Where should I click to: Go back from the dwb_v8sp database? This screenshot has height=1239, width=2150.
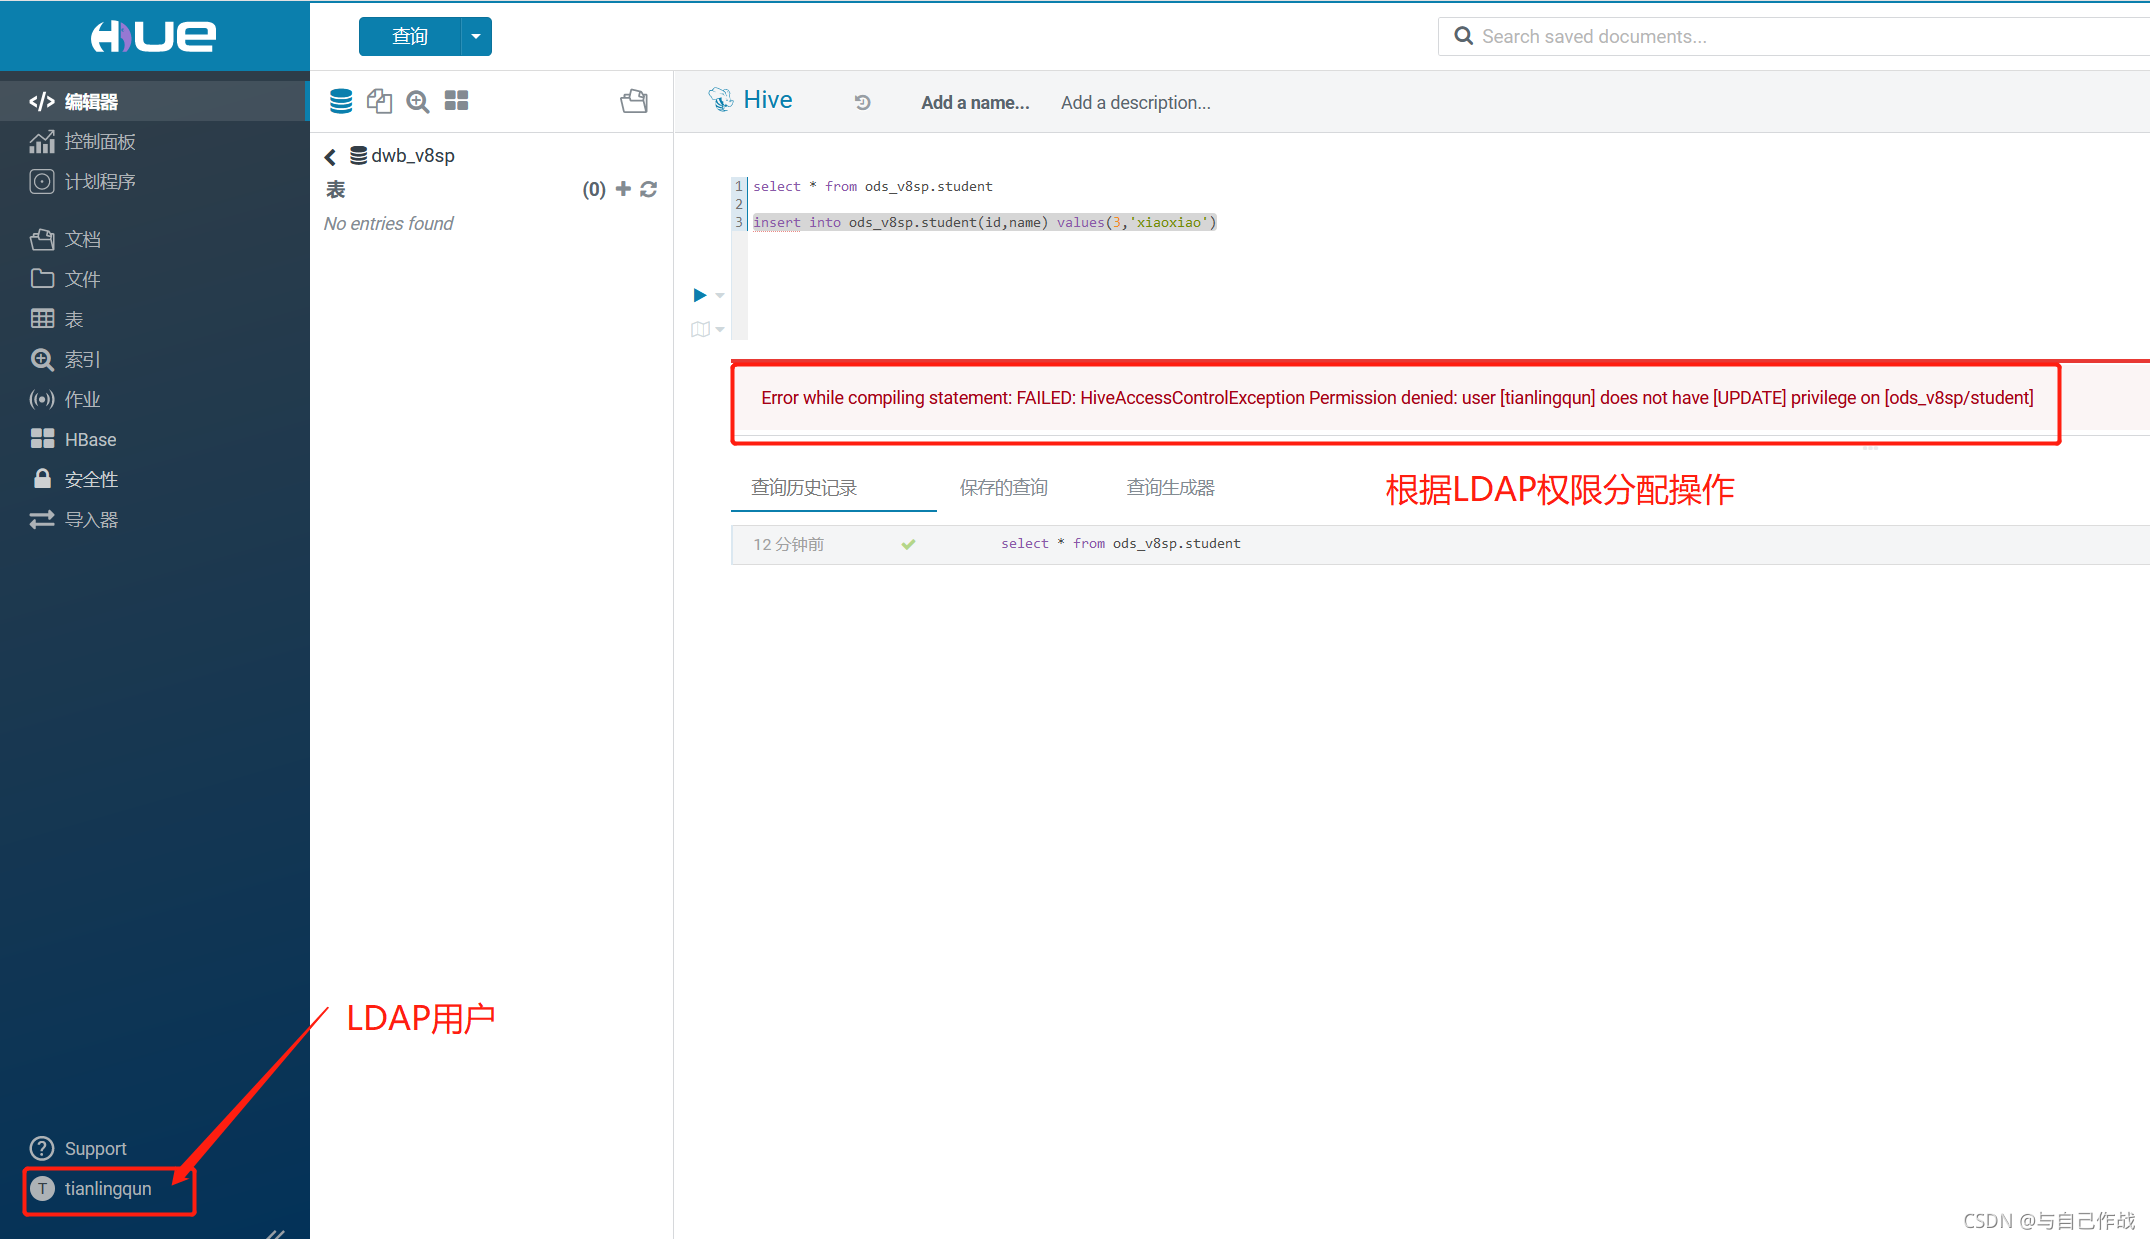coord(330,157)
